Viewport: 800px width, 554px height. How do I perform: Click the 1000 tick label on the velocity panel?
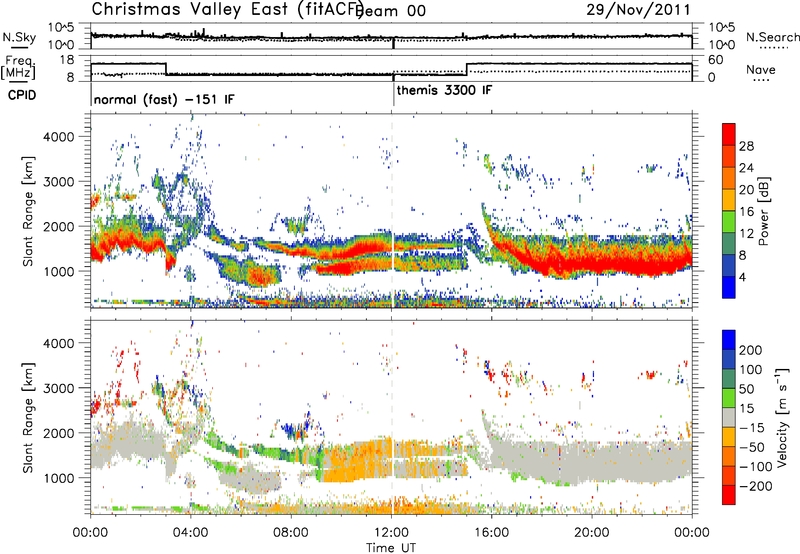tap(58, 478)
